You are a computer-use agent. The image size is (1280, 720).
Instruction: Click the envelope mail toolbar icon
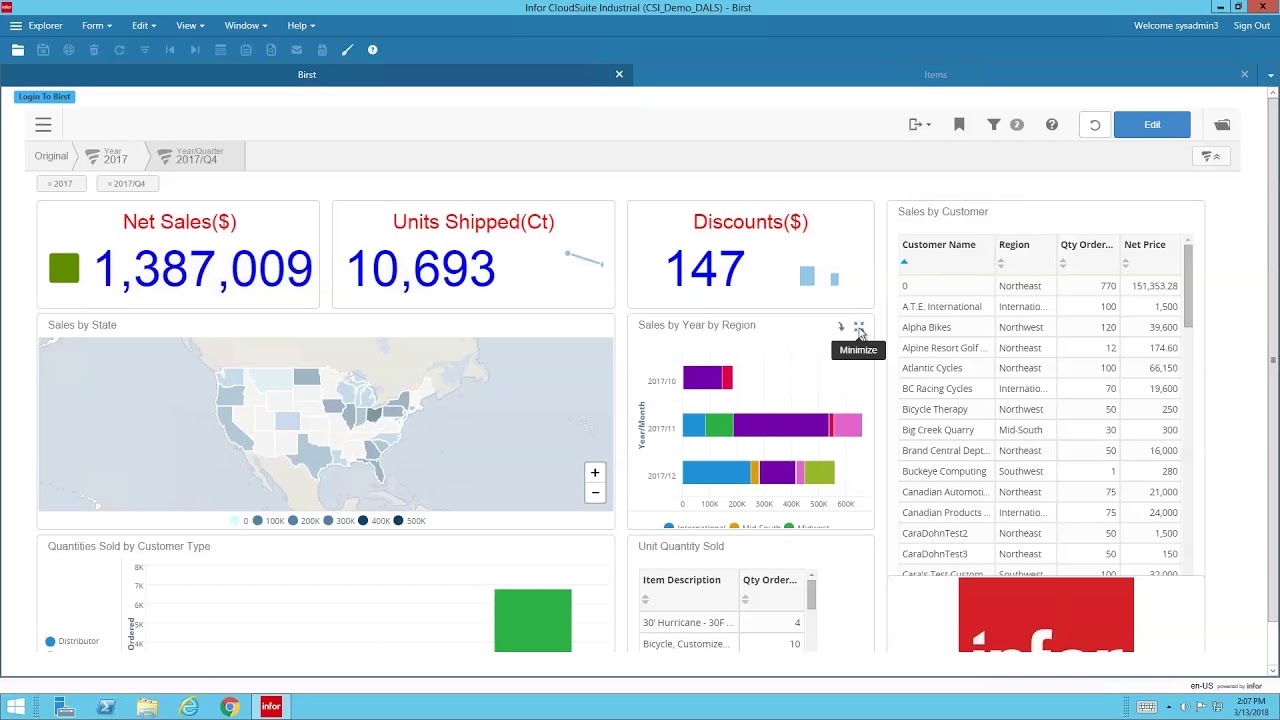296,50
